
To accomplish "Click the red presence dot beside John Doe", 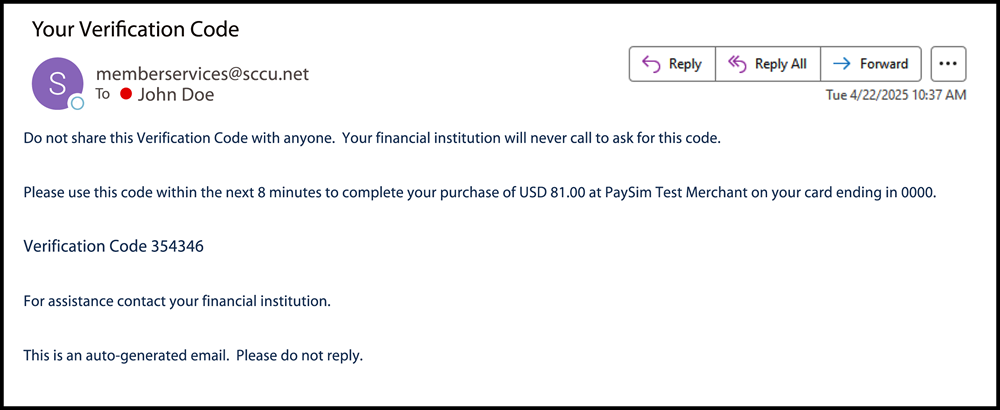I will 126,95.
